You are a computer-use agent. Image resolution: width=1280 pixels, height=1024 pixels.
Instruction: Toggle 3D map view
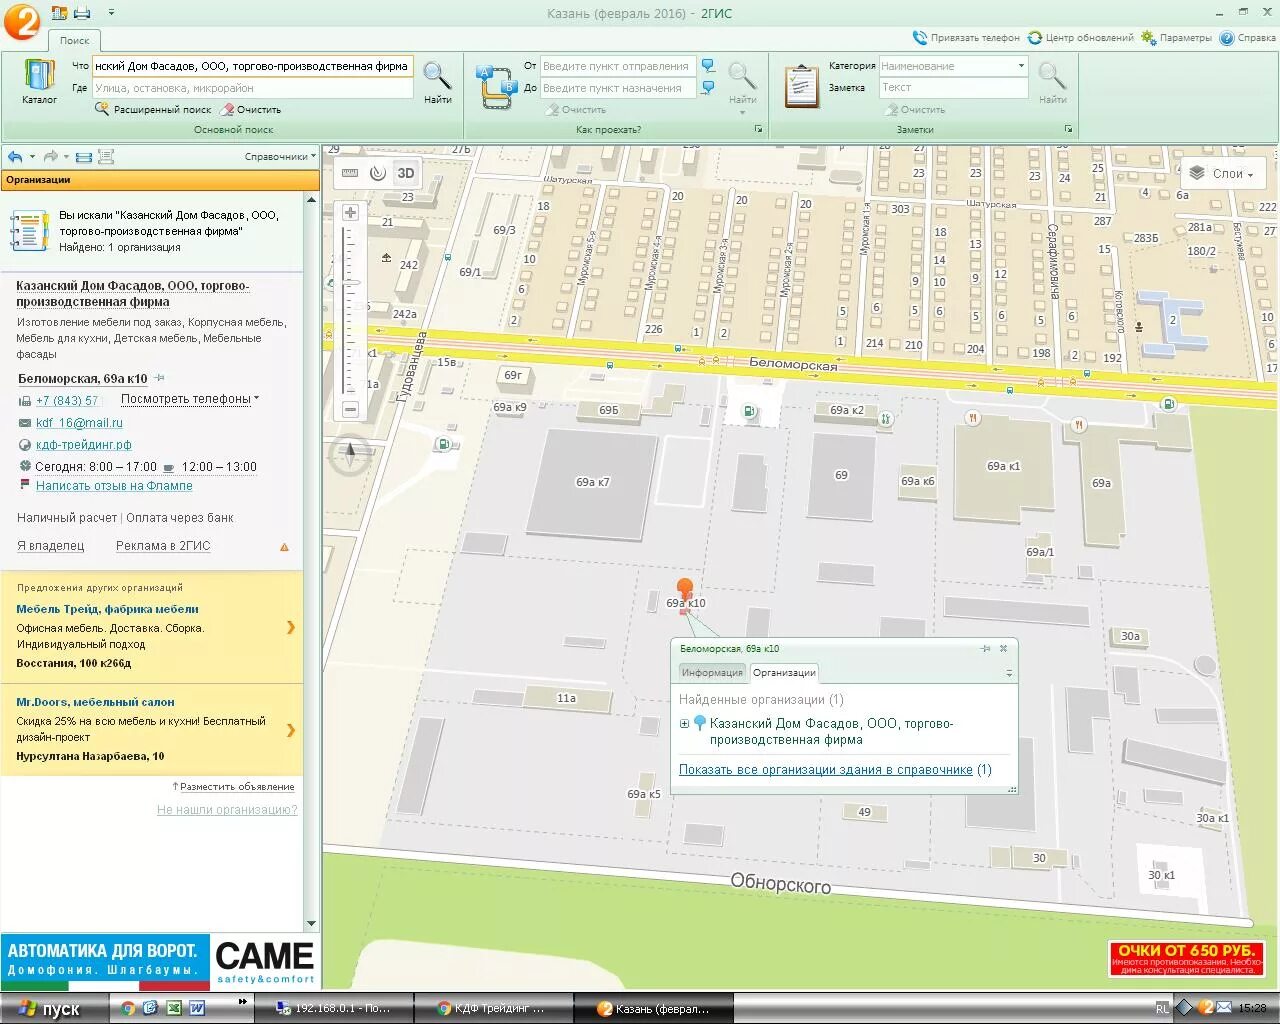[x=406, y=173]
